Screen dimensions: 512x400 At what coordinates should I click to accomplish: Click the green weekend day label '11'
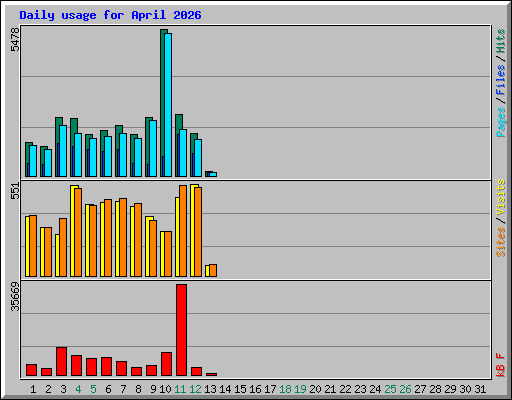pyautogui.click(x=180, y=389)
